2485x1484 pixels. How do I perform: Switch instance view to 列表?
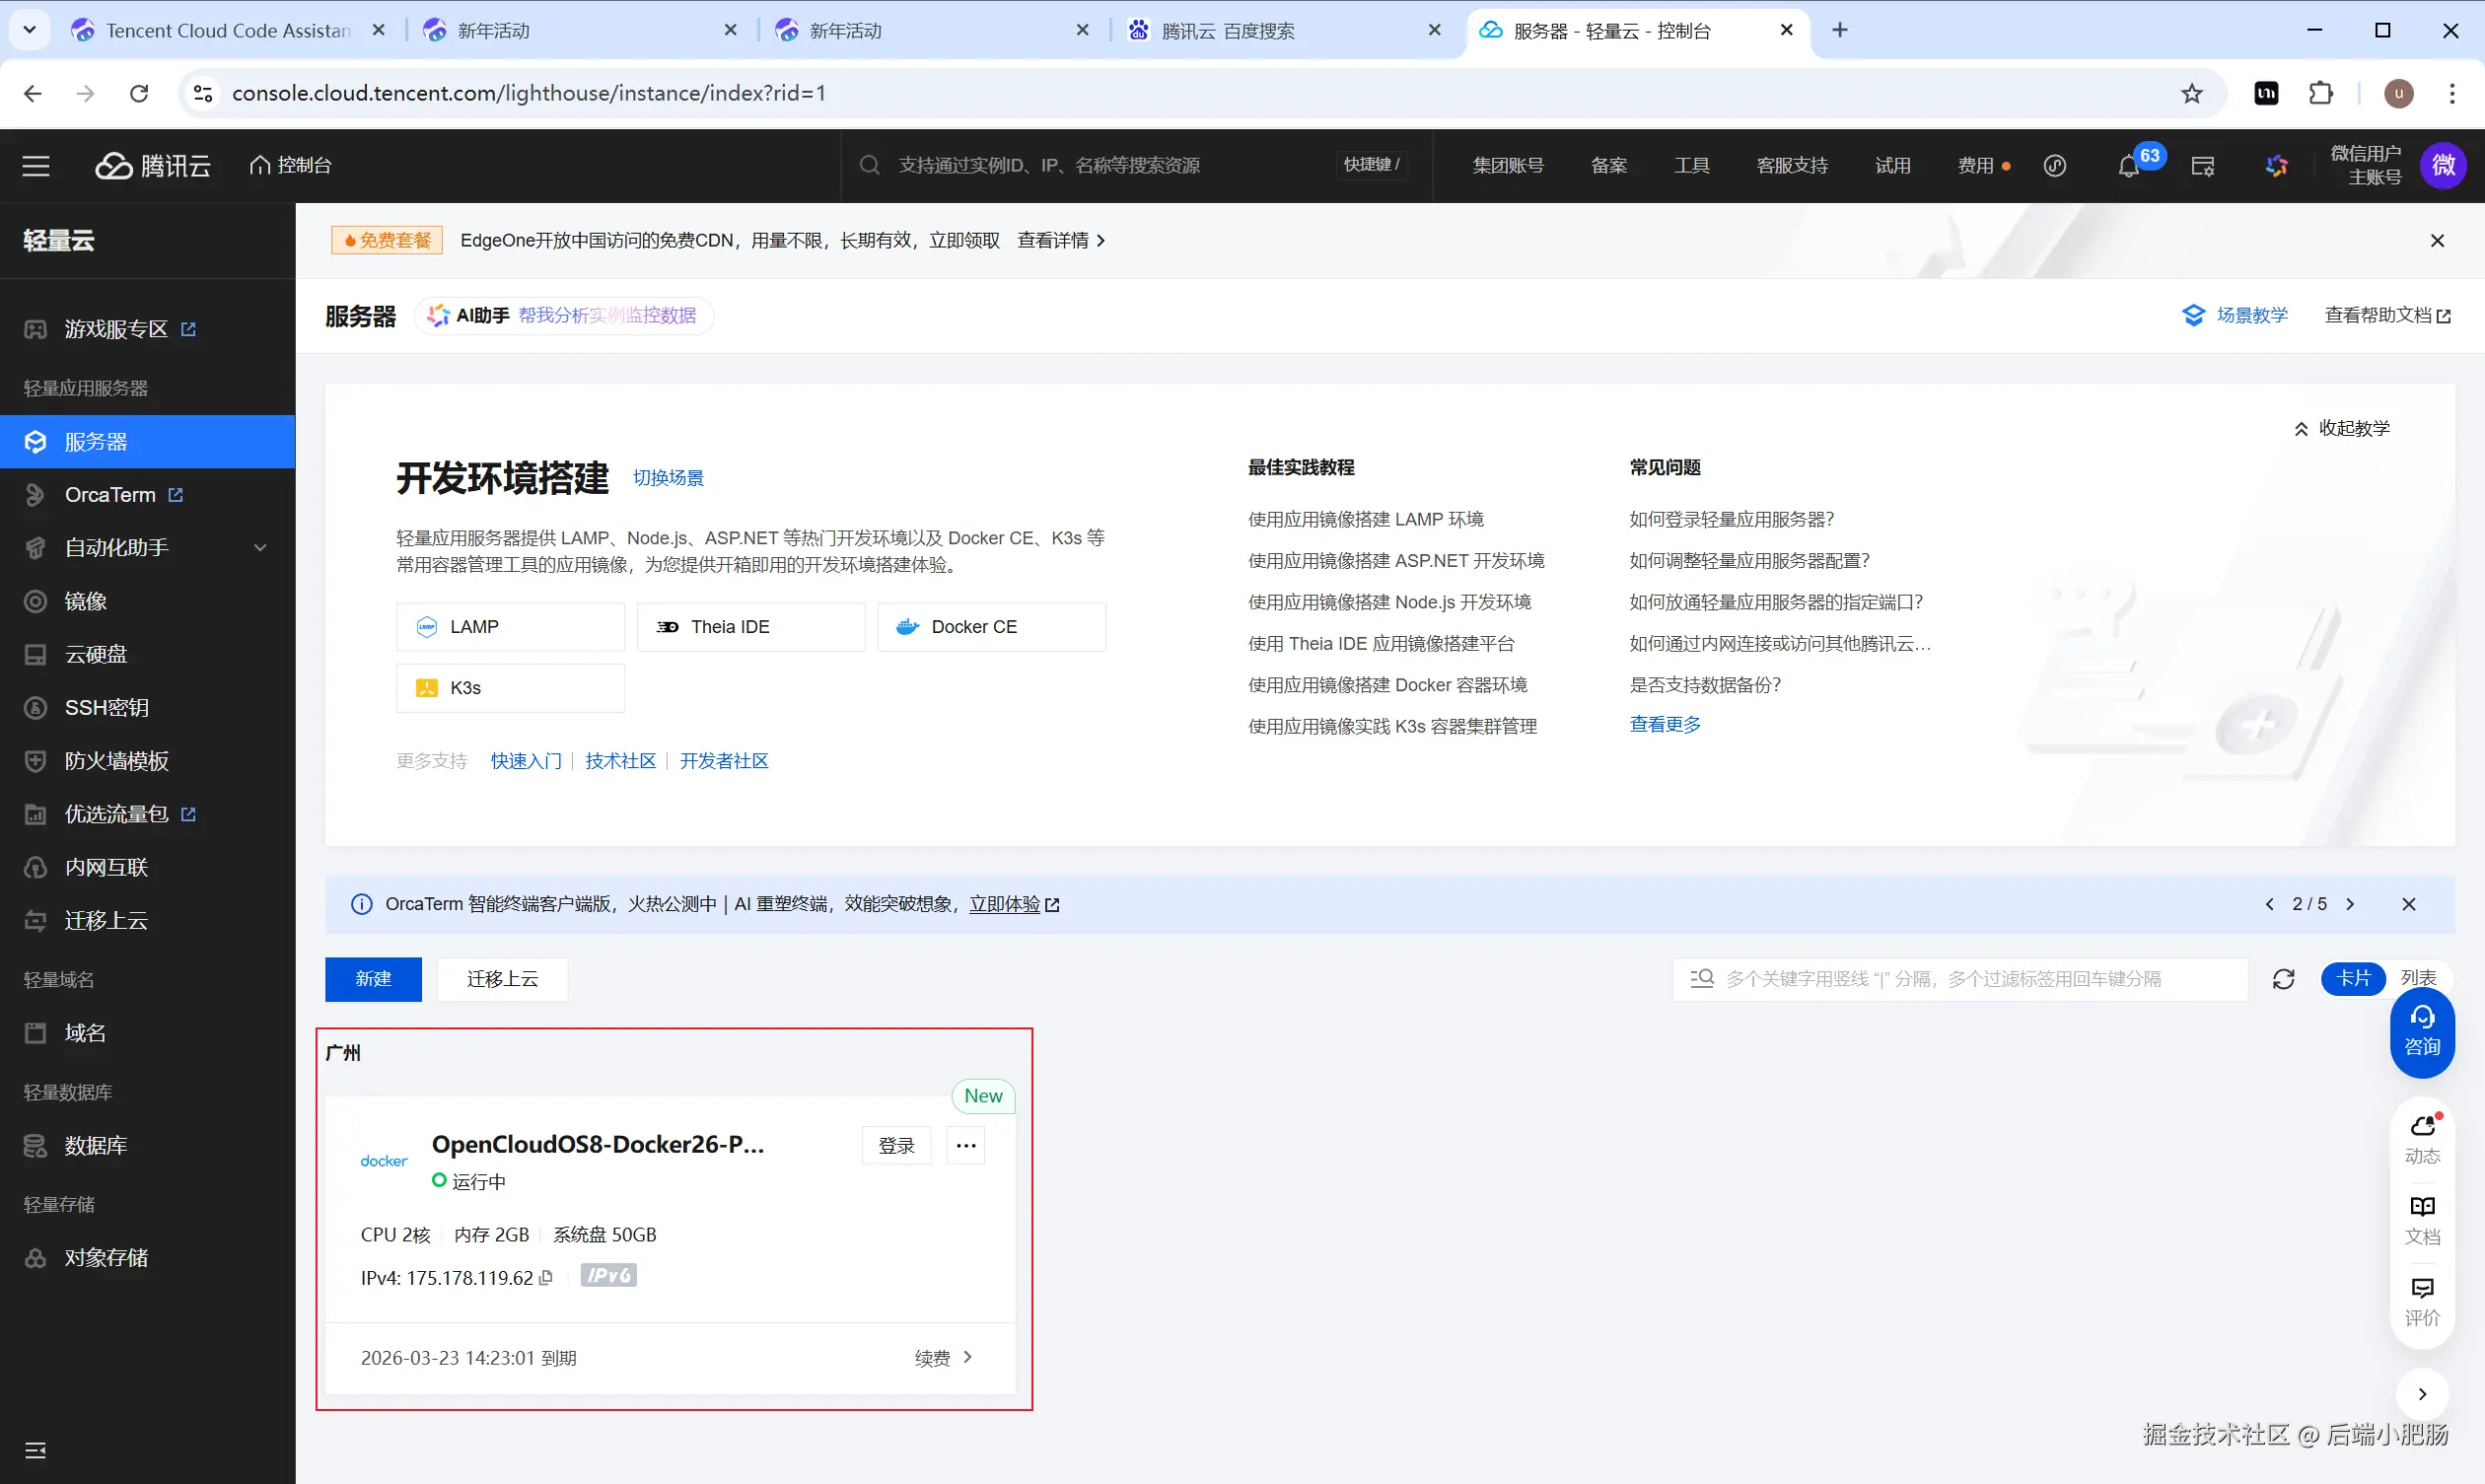2417,978
